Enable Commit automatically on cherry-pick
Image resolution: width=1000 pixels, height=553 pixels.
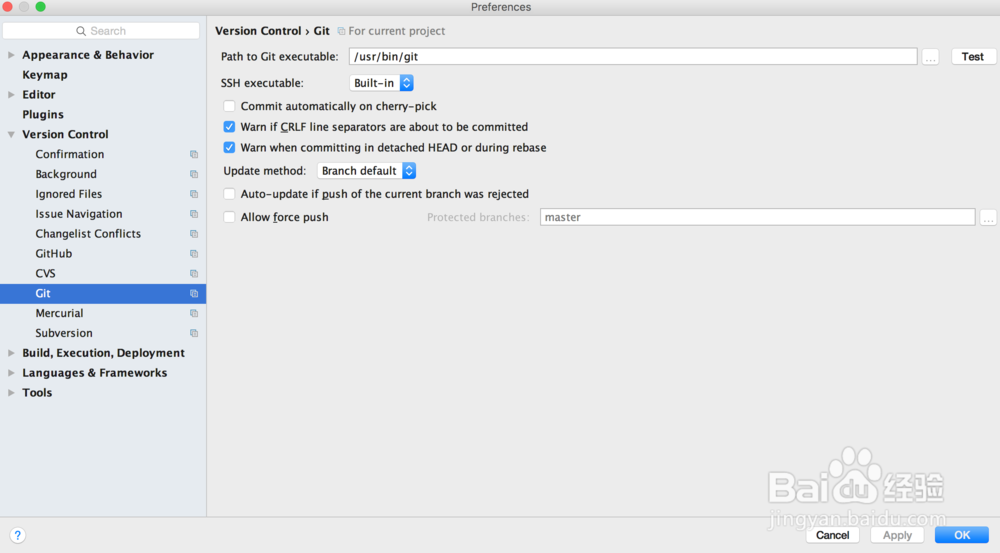tap(229, 106)
